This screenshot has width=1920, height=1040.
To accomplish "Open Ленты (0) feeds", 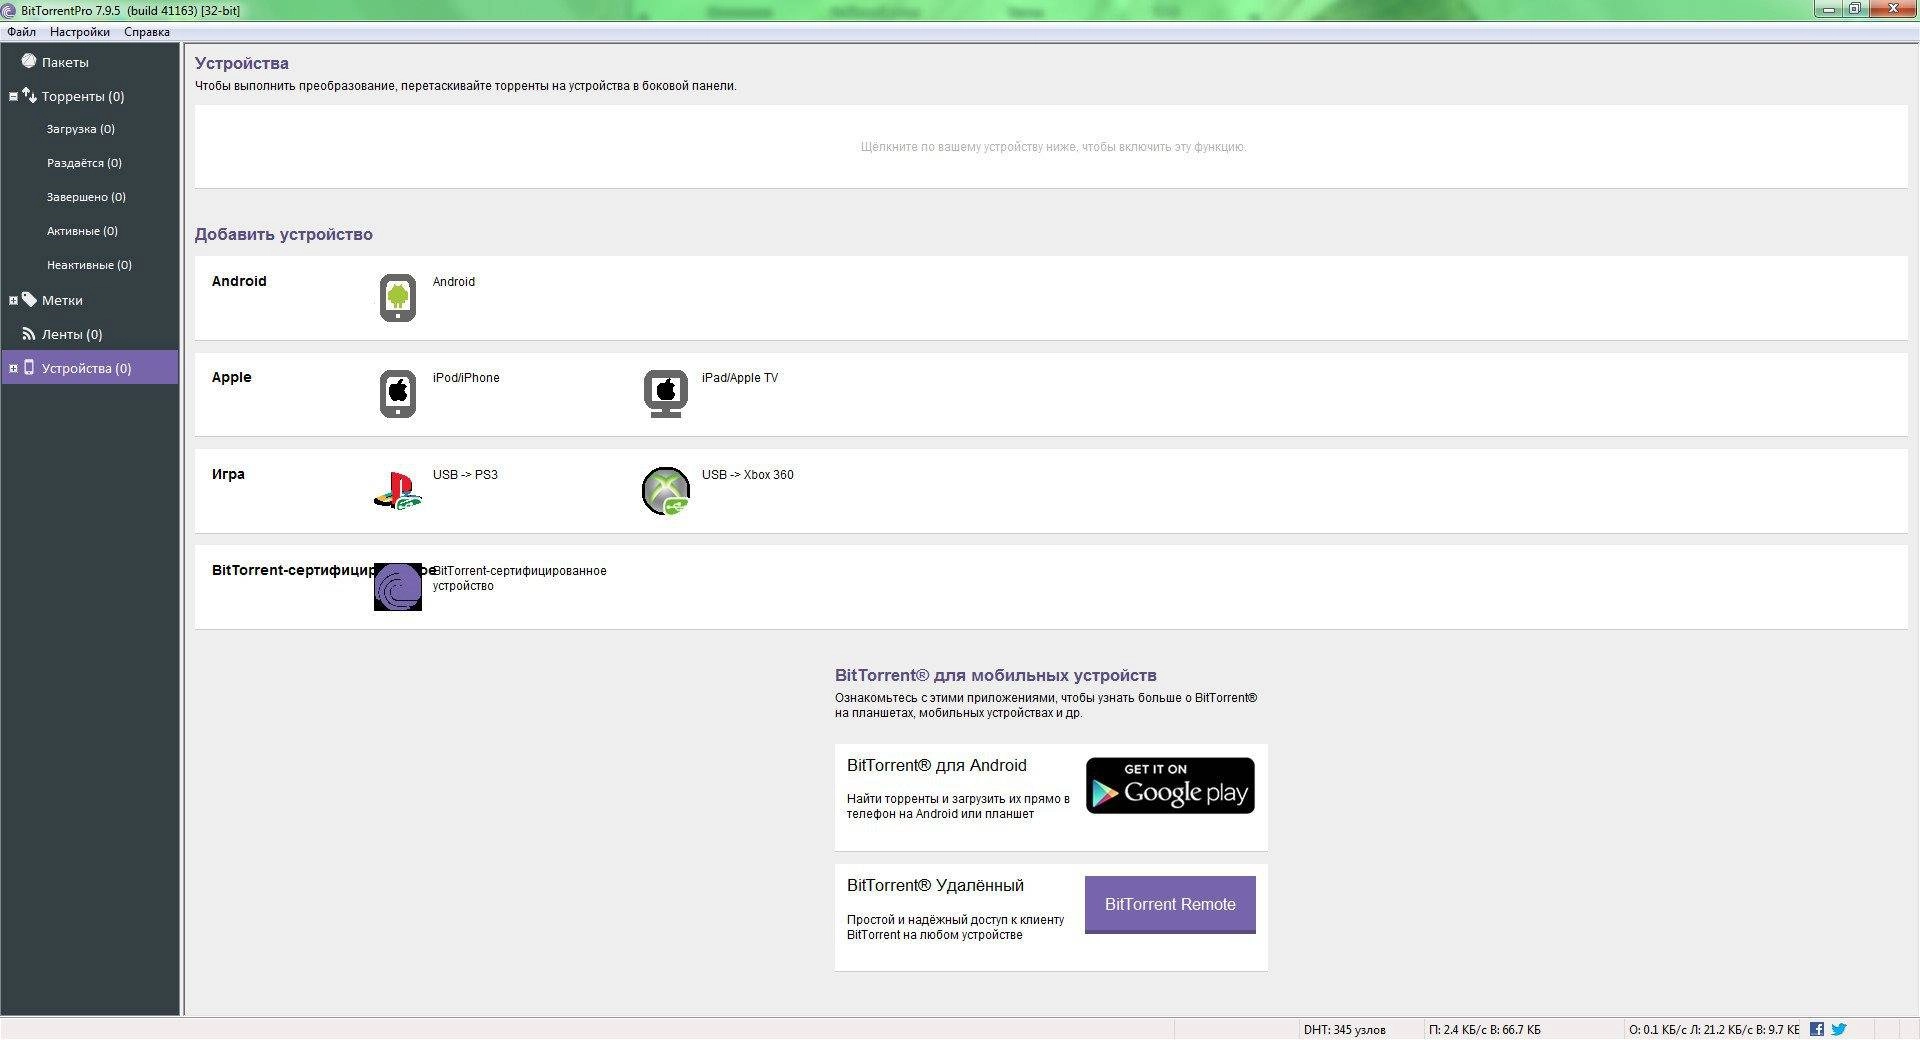I will [72, 334].
